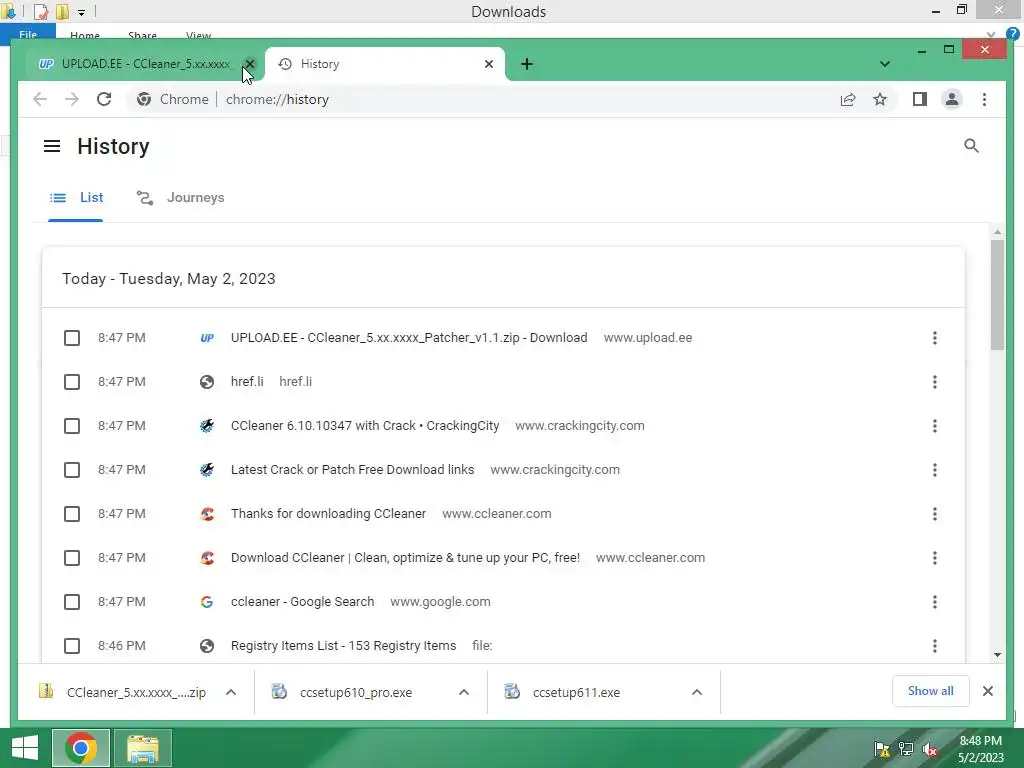Click the history page vertical scrollbar thumb
The width and height of the screenshot is (1024, 768).
(997, 295)
